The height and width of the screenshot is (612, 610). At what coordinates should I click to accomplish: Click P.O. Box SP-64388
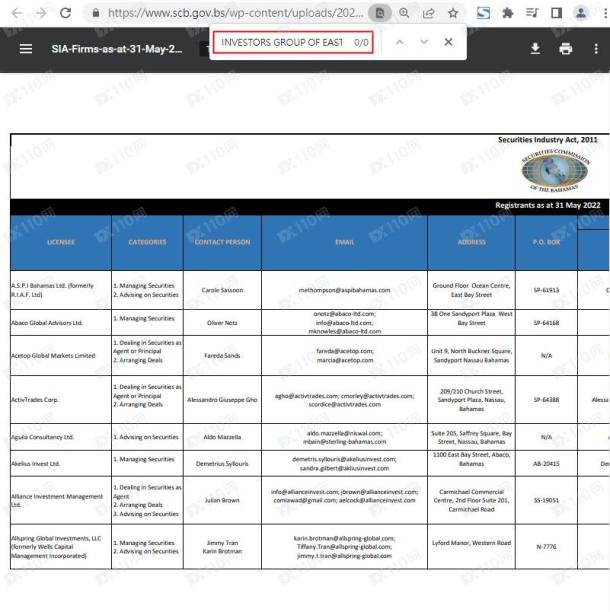click(x=546, y=400)
